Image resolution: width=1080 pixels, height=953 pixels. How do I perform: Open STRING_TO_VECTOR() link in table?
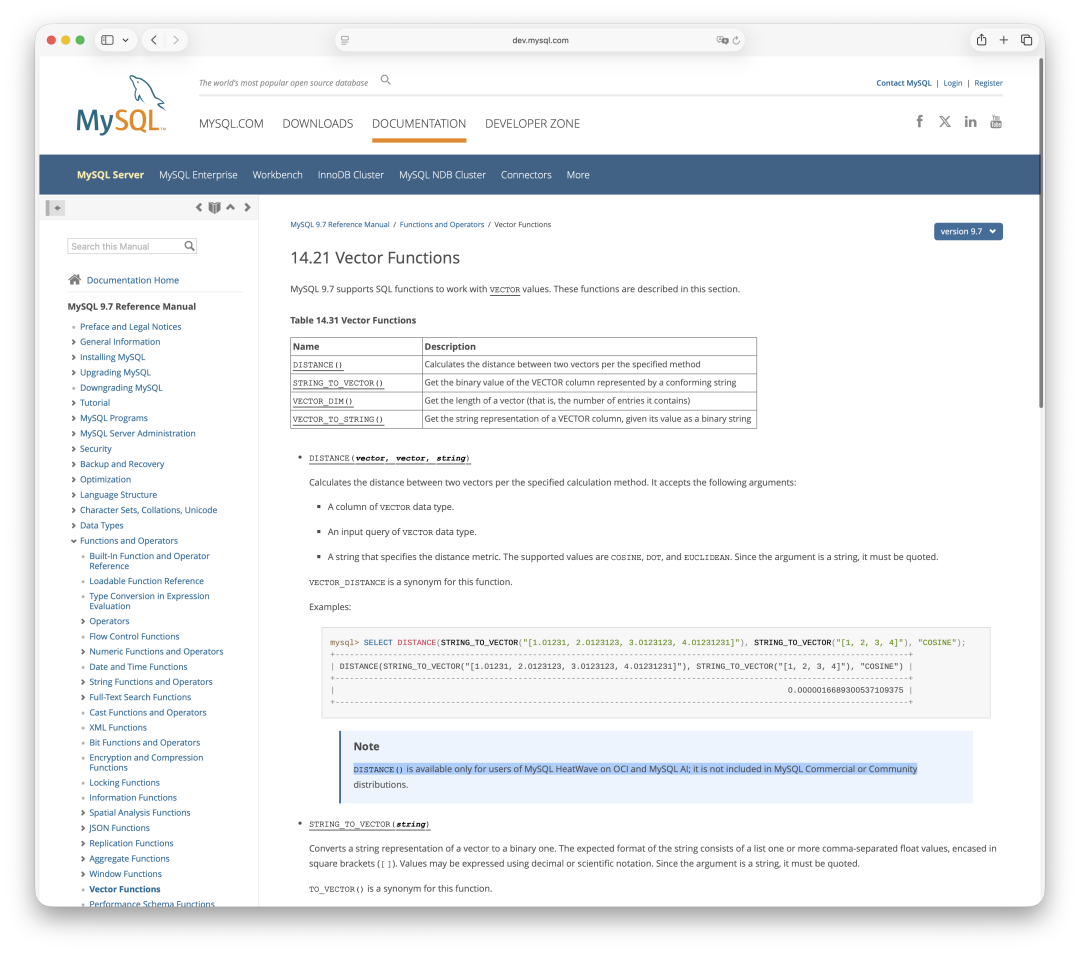(338, 383)
